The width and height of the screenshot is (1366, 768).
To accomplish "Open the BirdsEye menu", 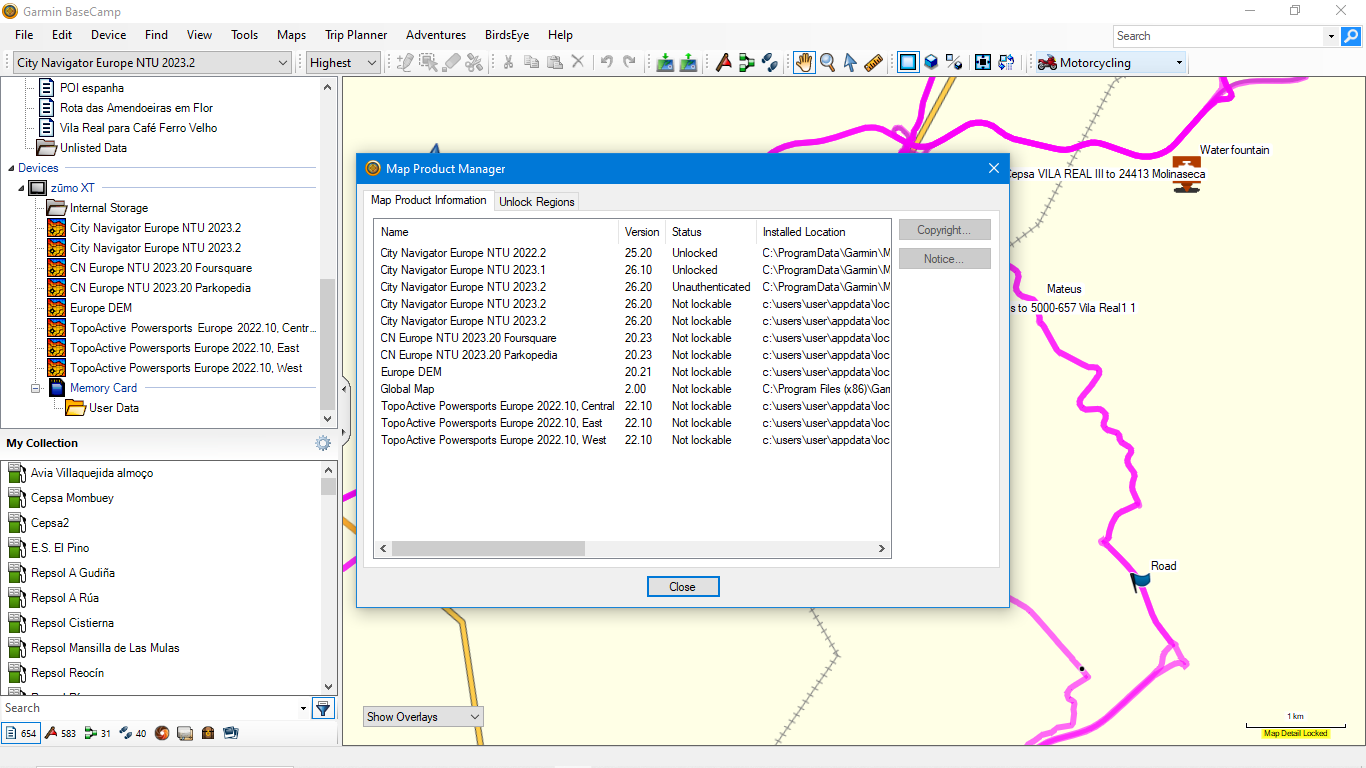I will click(509, 35).
